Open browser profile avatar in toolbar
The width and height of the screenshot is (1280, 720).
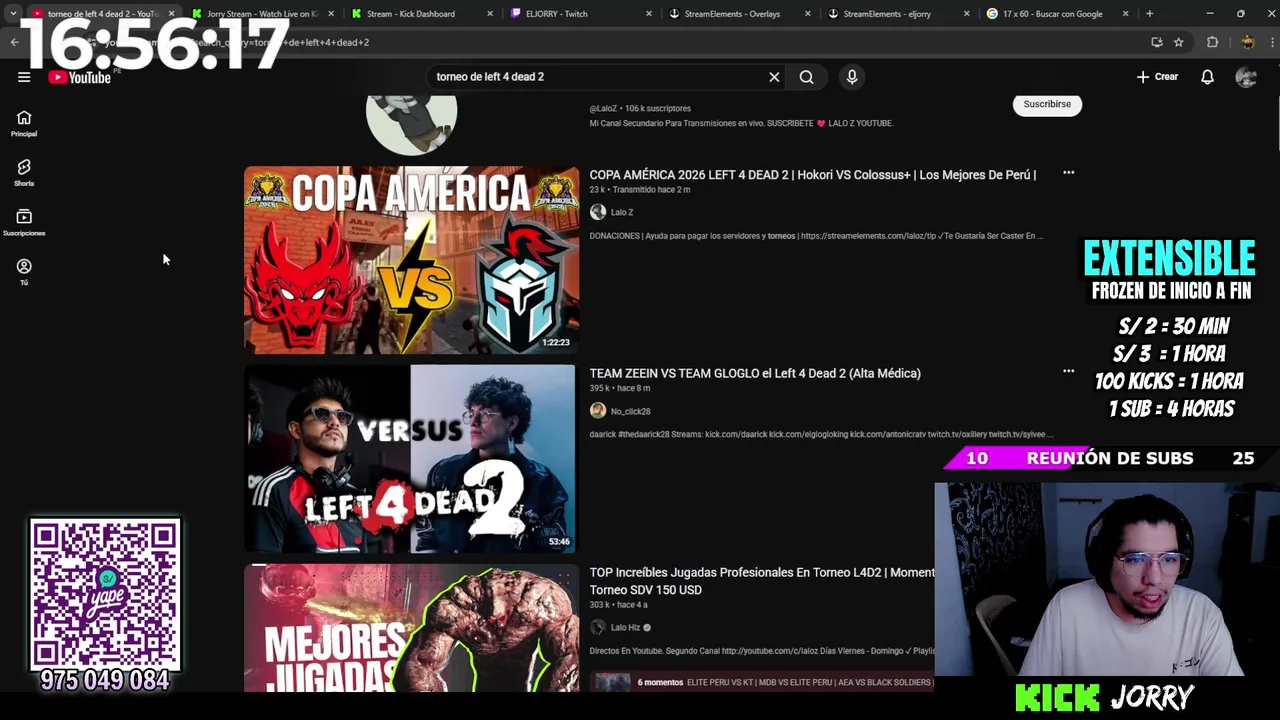tap(1247, 42)
